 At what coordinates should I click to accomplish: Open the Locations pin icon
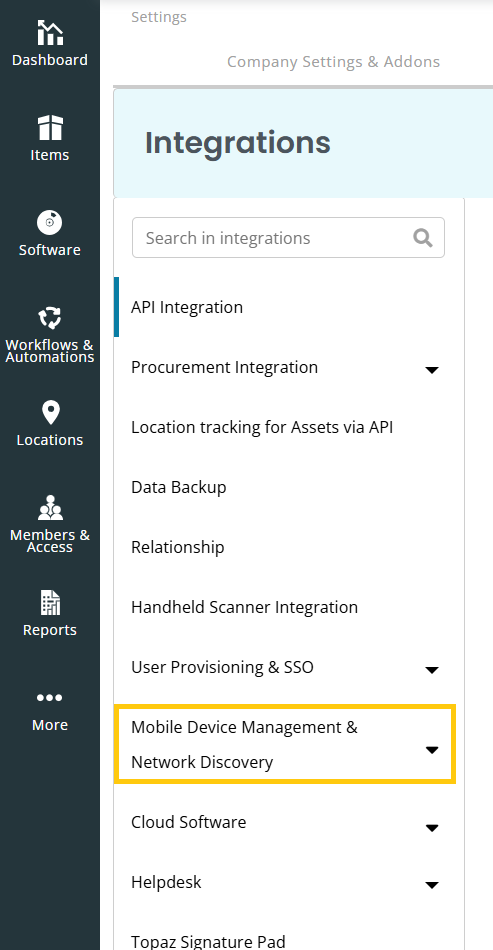click(x=50, y=413)
